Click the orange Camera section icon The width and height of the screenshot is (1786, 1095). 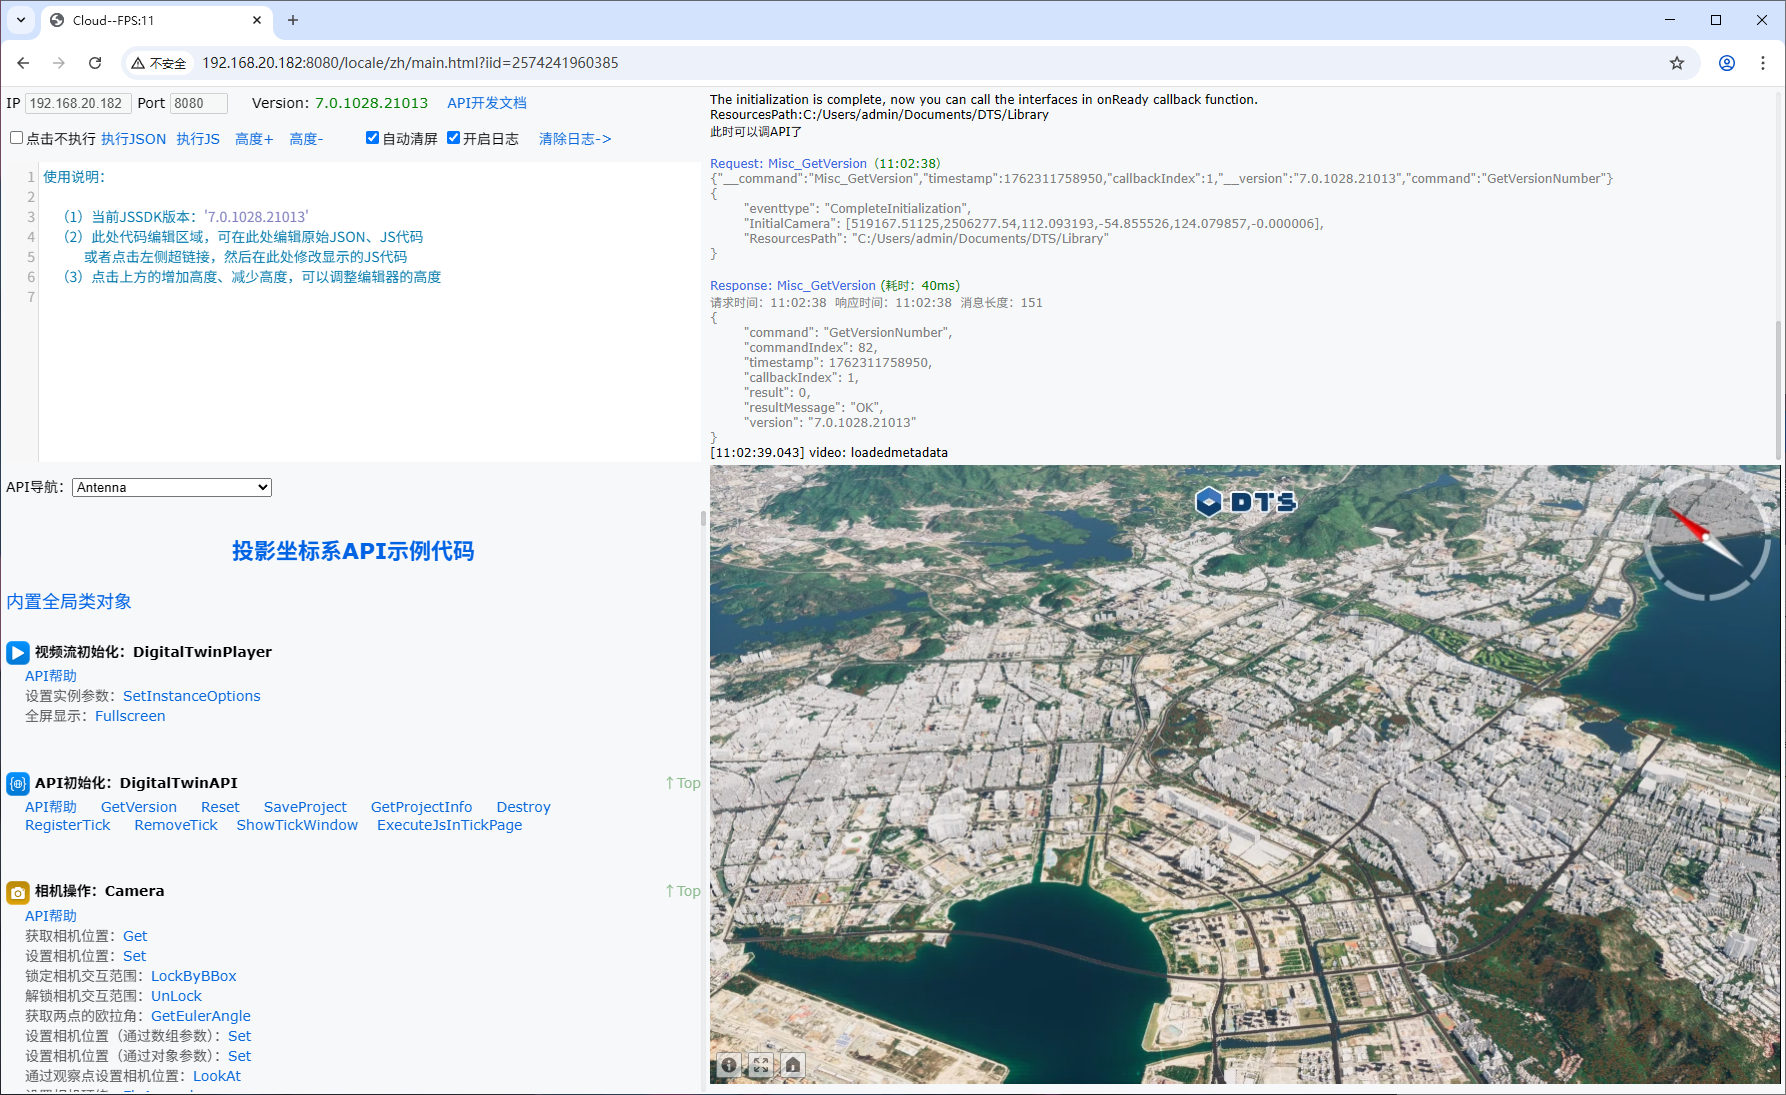17,892
